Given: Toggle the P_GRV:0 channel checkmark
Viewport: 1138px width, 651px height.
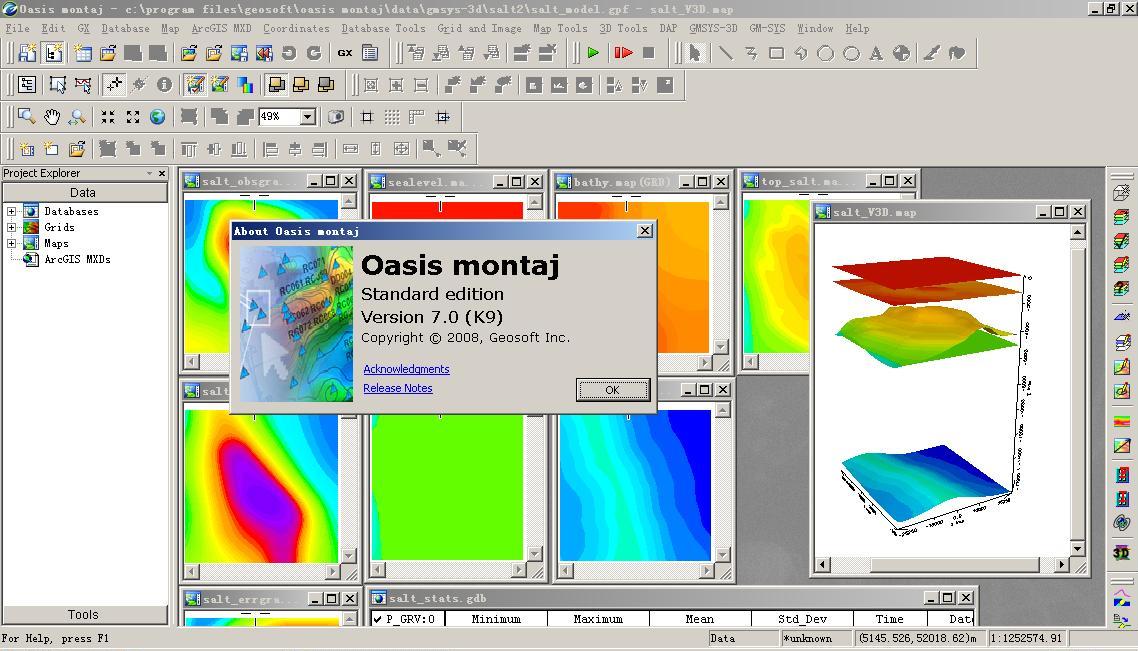Looking at the screenshot, I should (x=377, y=619).
